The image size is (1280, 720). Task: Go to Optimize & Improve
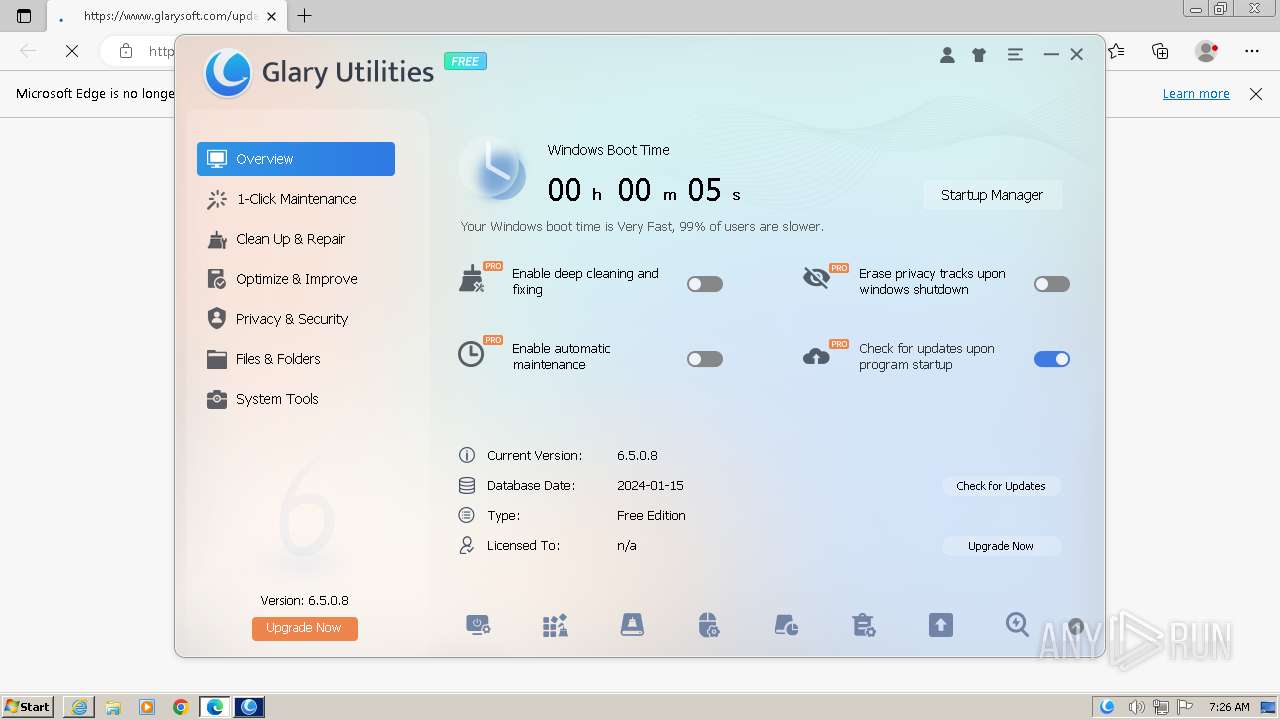[x=296, y=279]
